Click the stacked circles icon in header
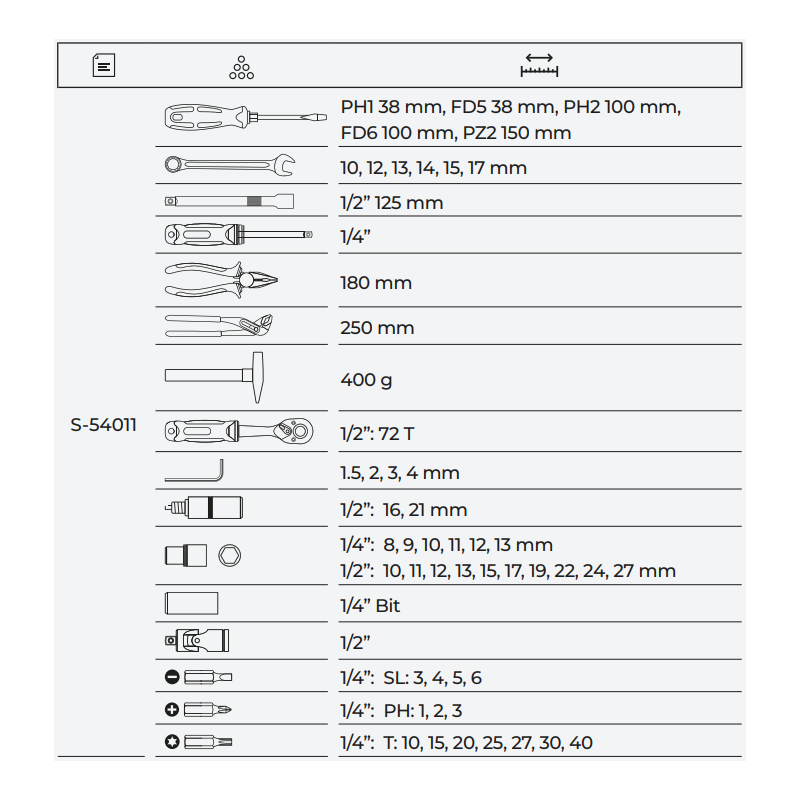Screen dimensions: 800x800 click(241, 66)
